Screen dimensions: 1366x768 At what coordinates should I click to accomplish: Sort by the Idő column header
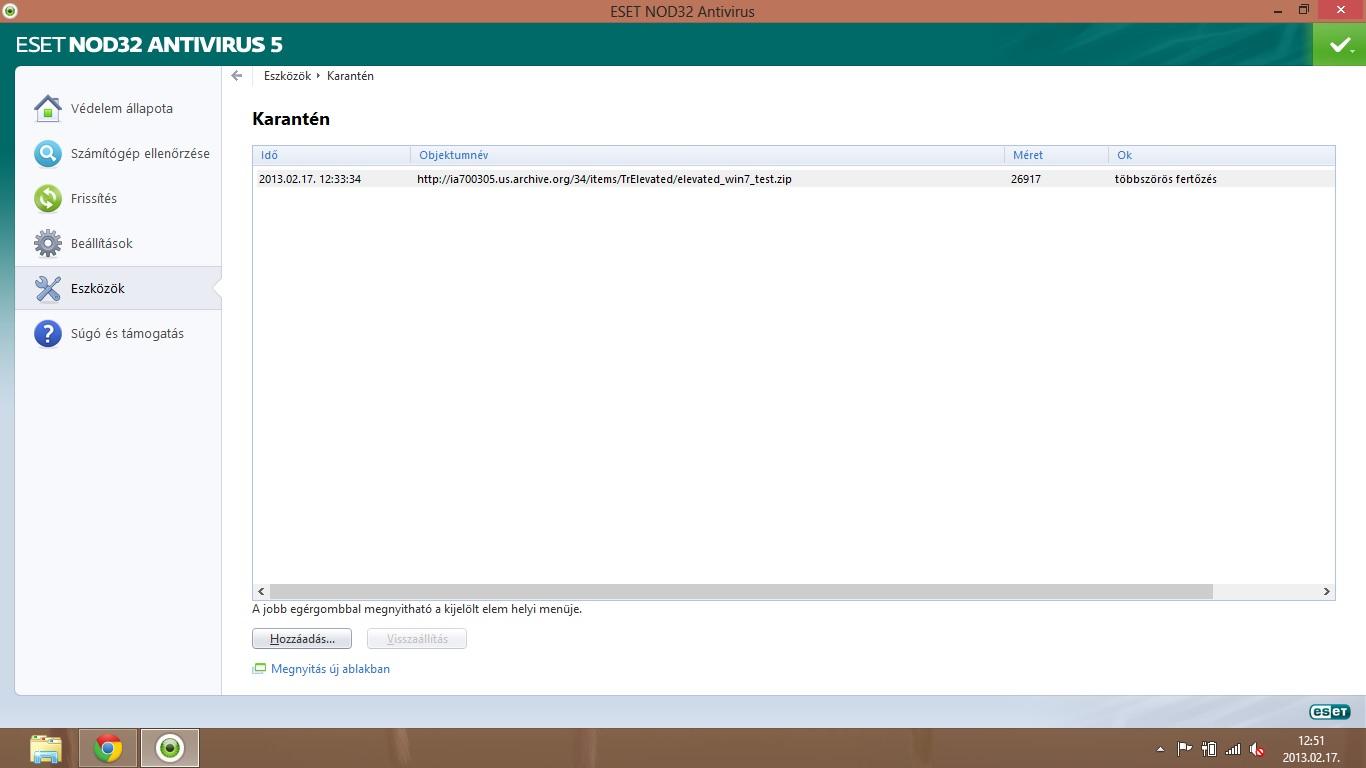(332, 155)
